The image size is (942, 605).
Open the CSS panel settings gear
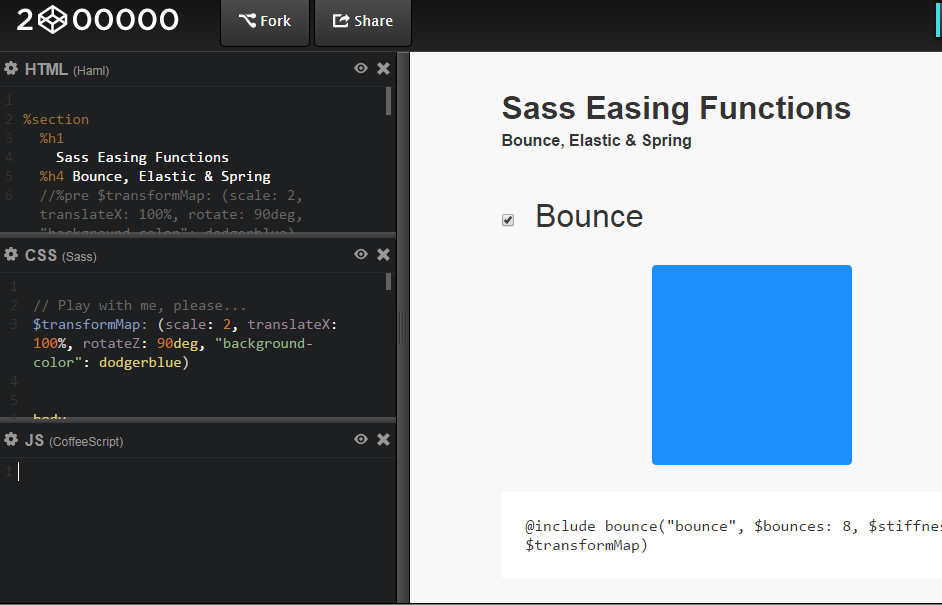pyautogui.click(x=10, y=254)
